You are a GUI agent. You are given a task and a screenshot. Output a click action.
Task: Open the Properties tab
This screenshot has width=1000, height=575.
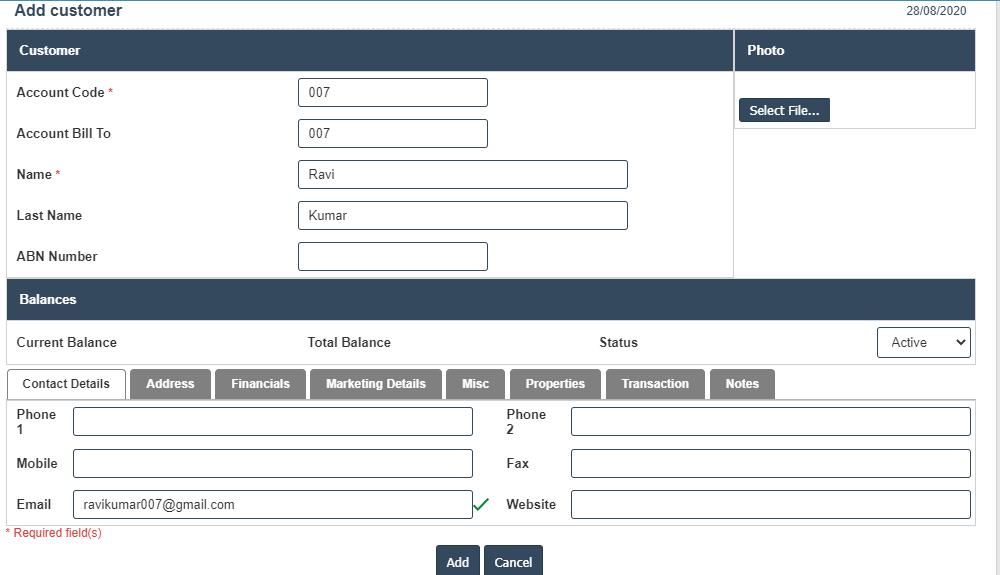[555, 384]
